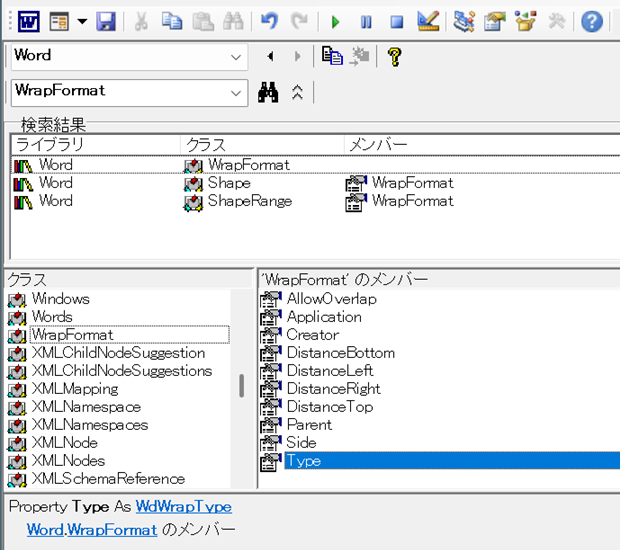620x550 pixels.
Task: Open the library dropdown showing Word
Action: [236, 57]
